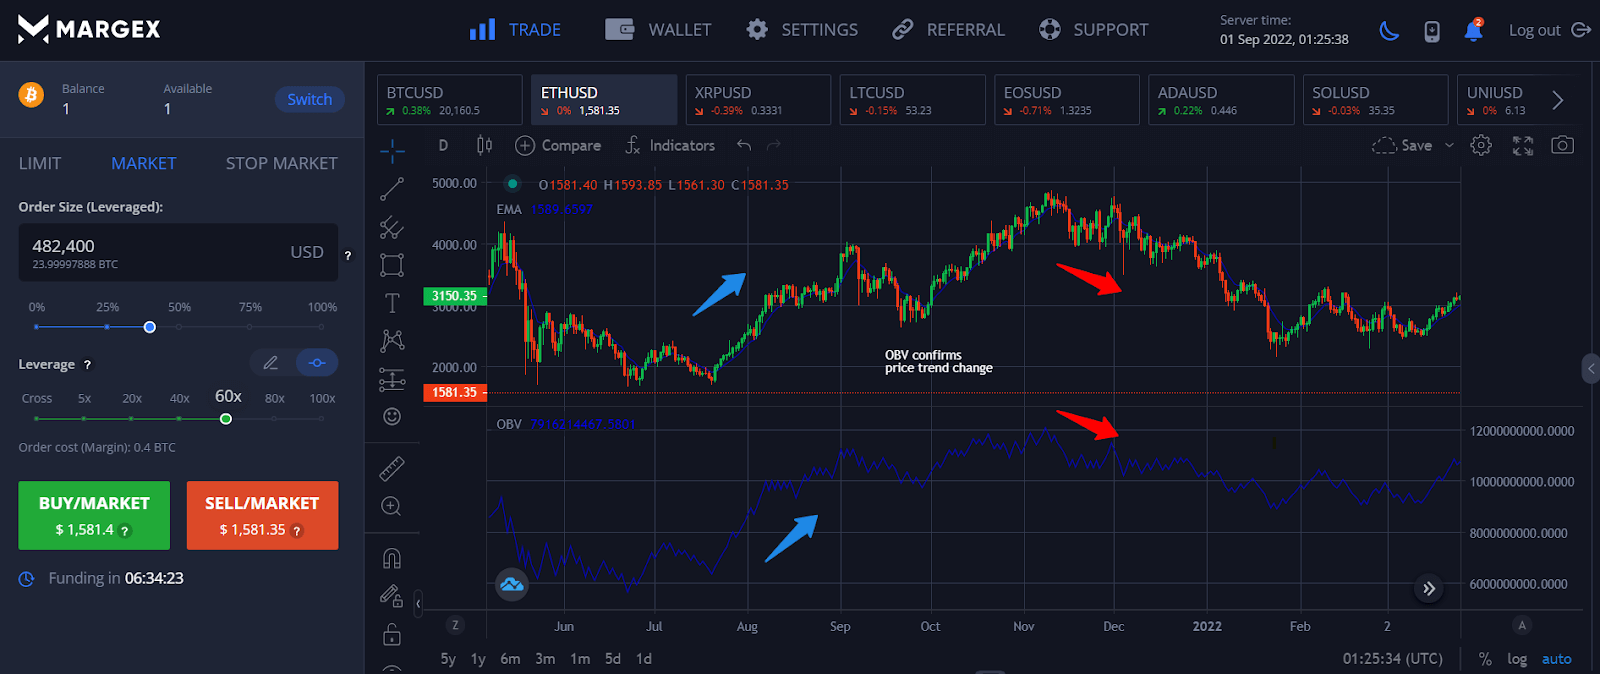Select the trend line drawing tool
The width and height of the screenshot is (1600, 674).
[x=392, y=189]
